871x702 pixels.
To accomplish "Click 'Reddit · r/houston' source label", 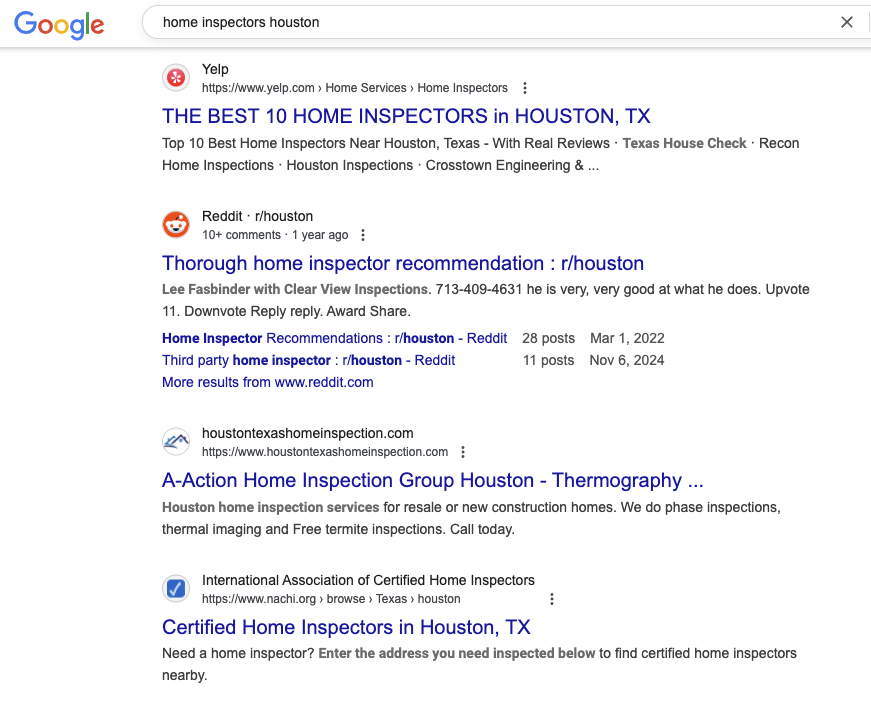I will (257, 216).
